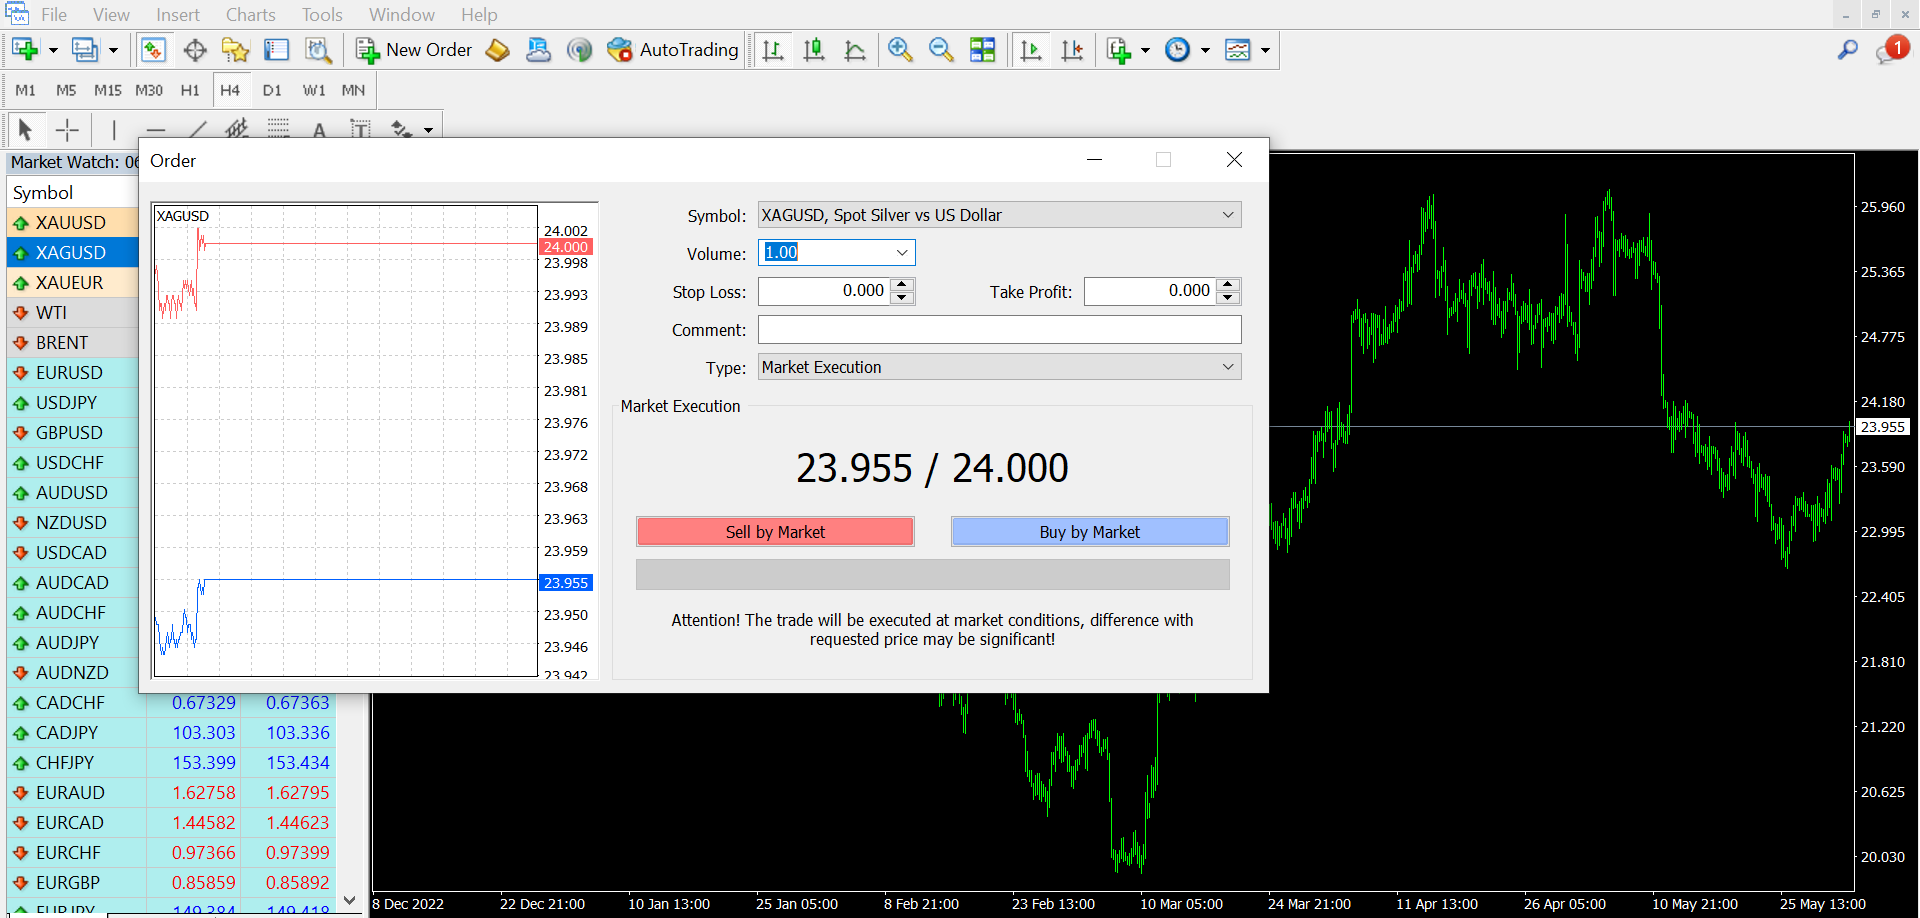This screenshot has width=1920, height=918.
Task: Expand the Indicators dropdown arrow
Action: click(1146, 50)
